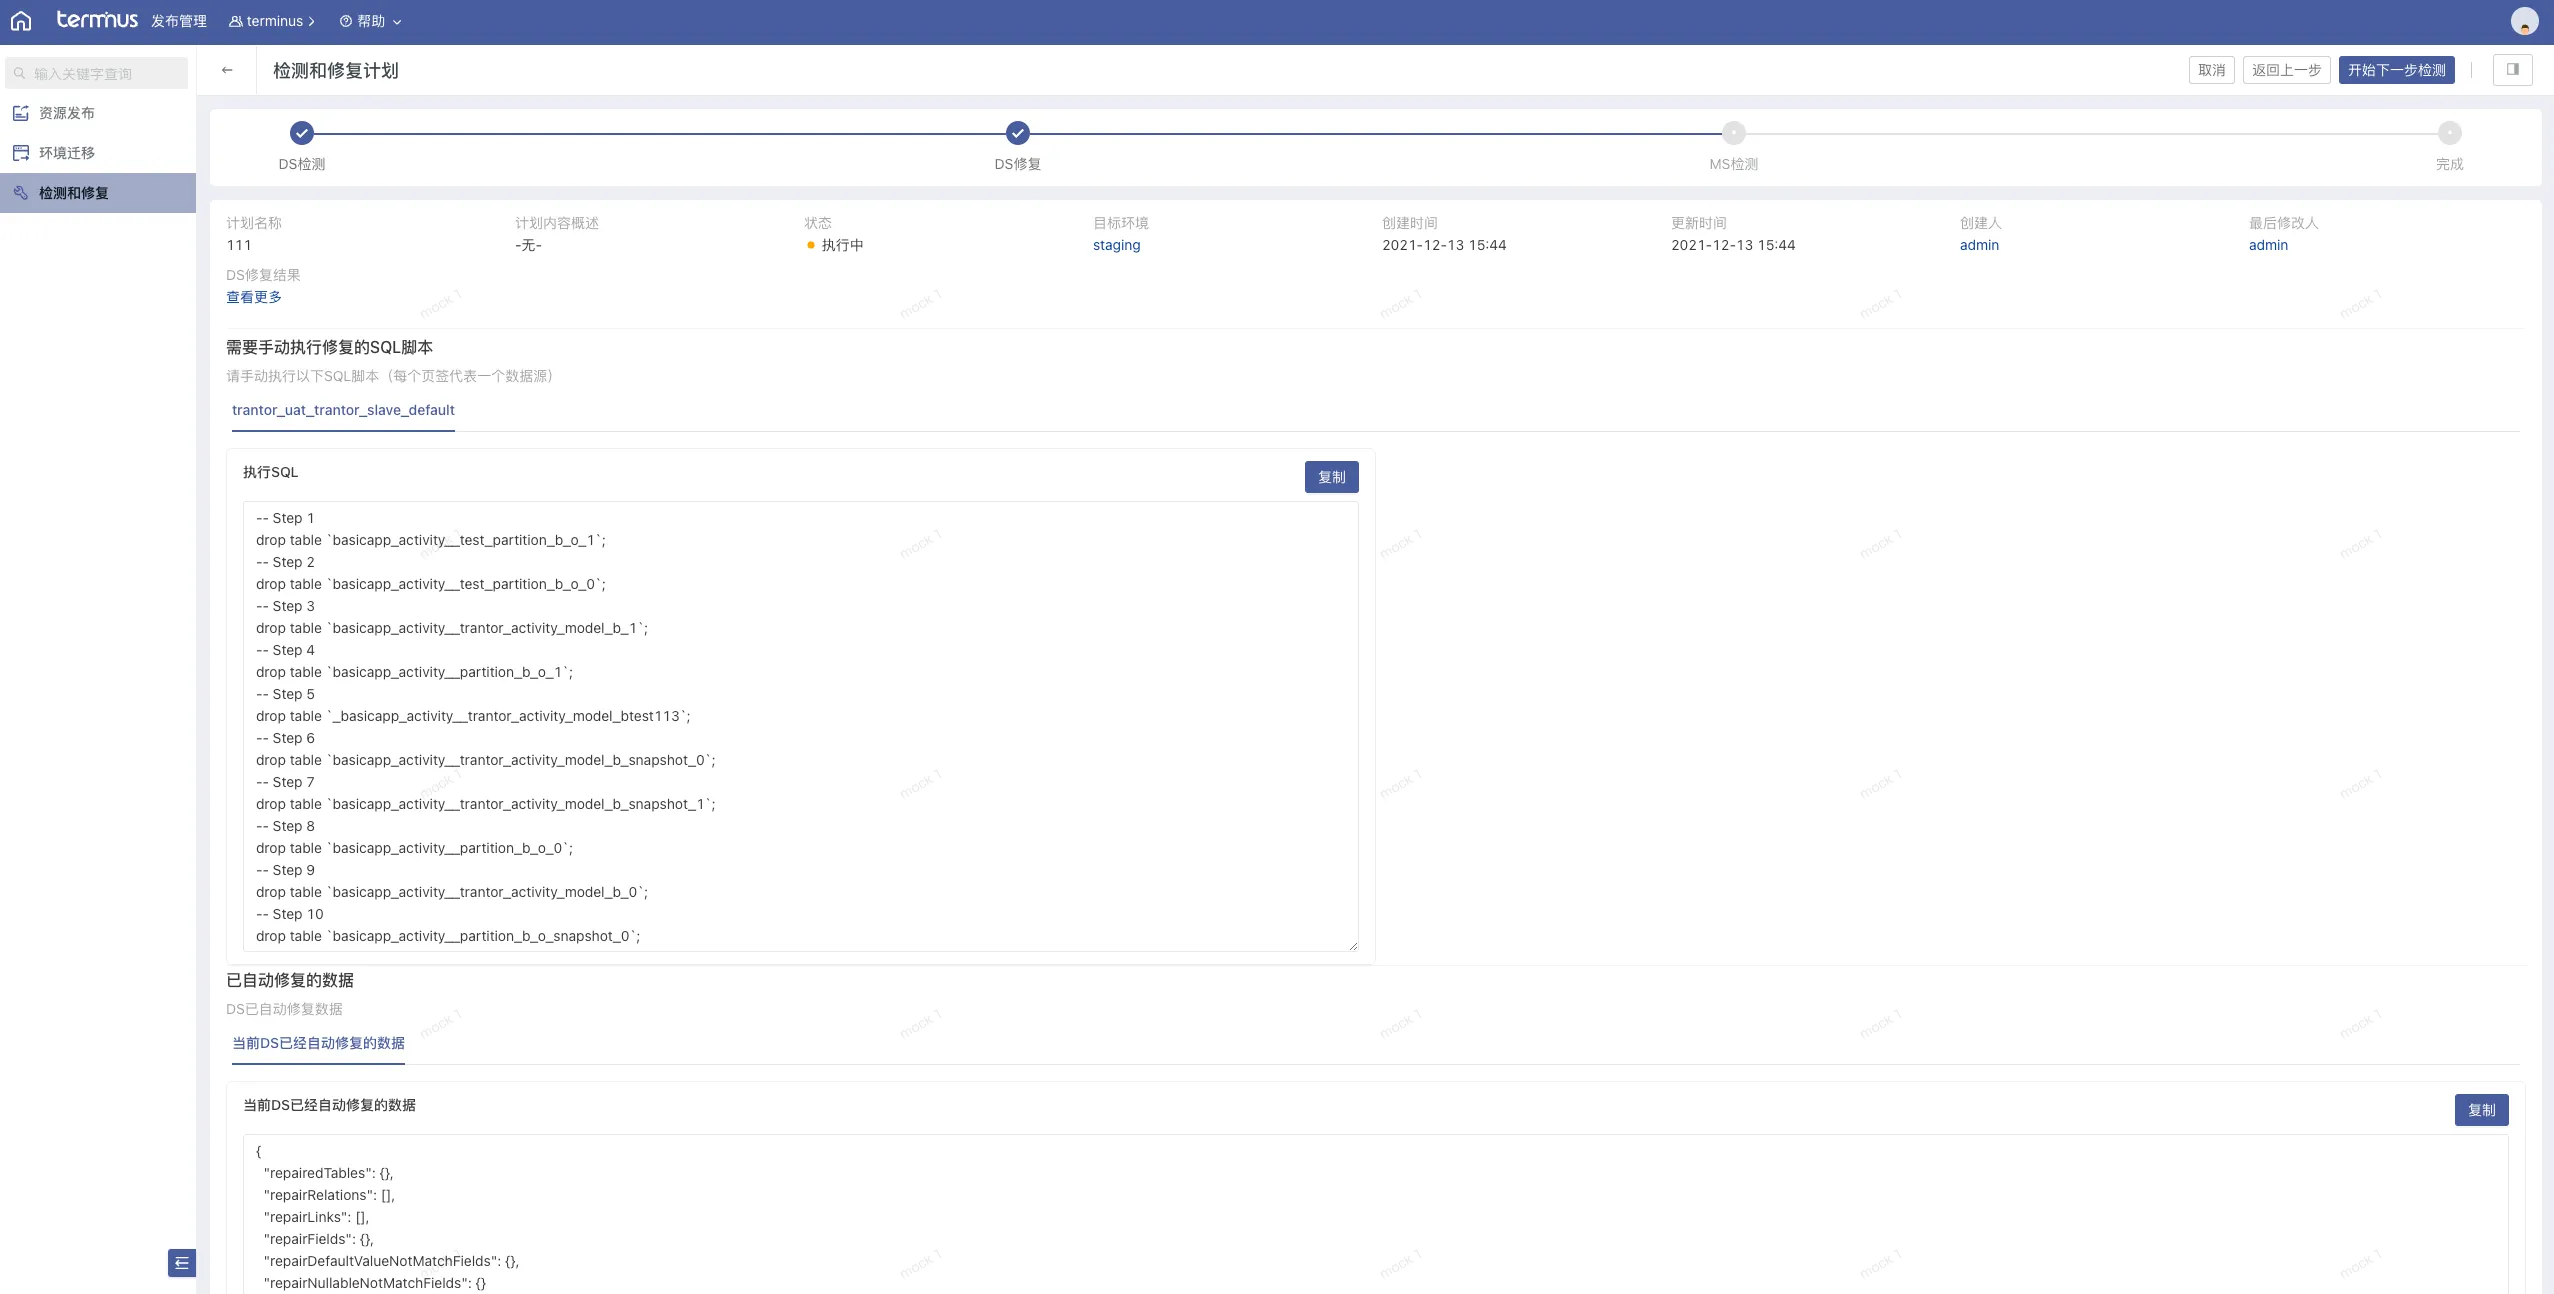
Task: Switch to 当前DS已经自动修复的数据 tab
Action: tap(318, 1043)
